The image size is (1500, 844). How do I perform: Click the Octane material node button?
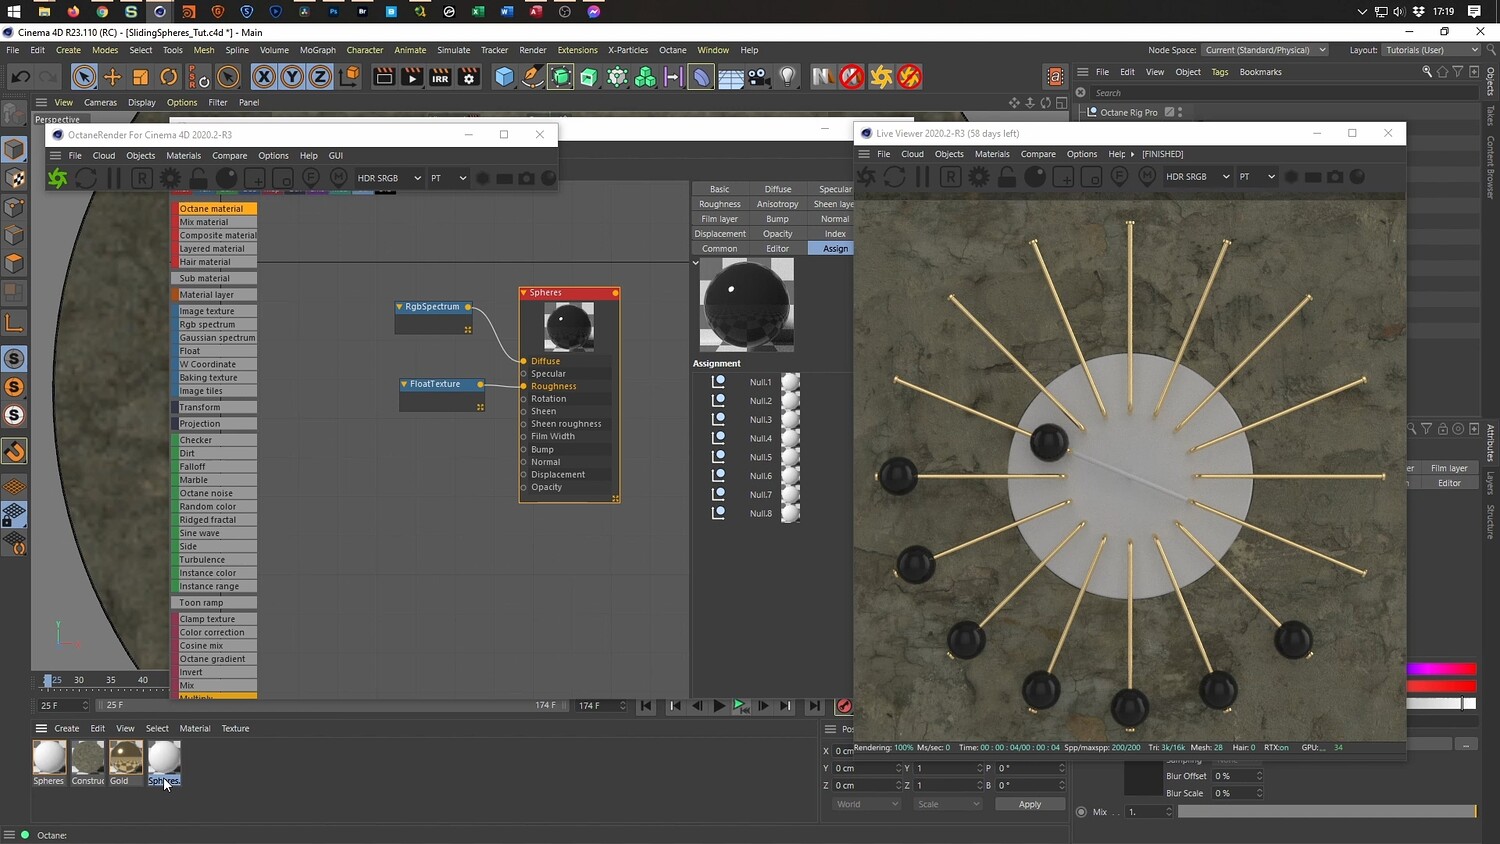[x=216, y=209]
